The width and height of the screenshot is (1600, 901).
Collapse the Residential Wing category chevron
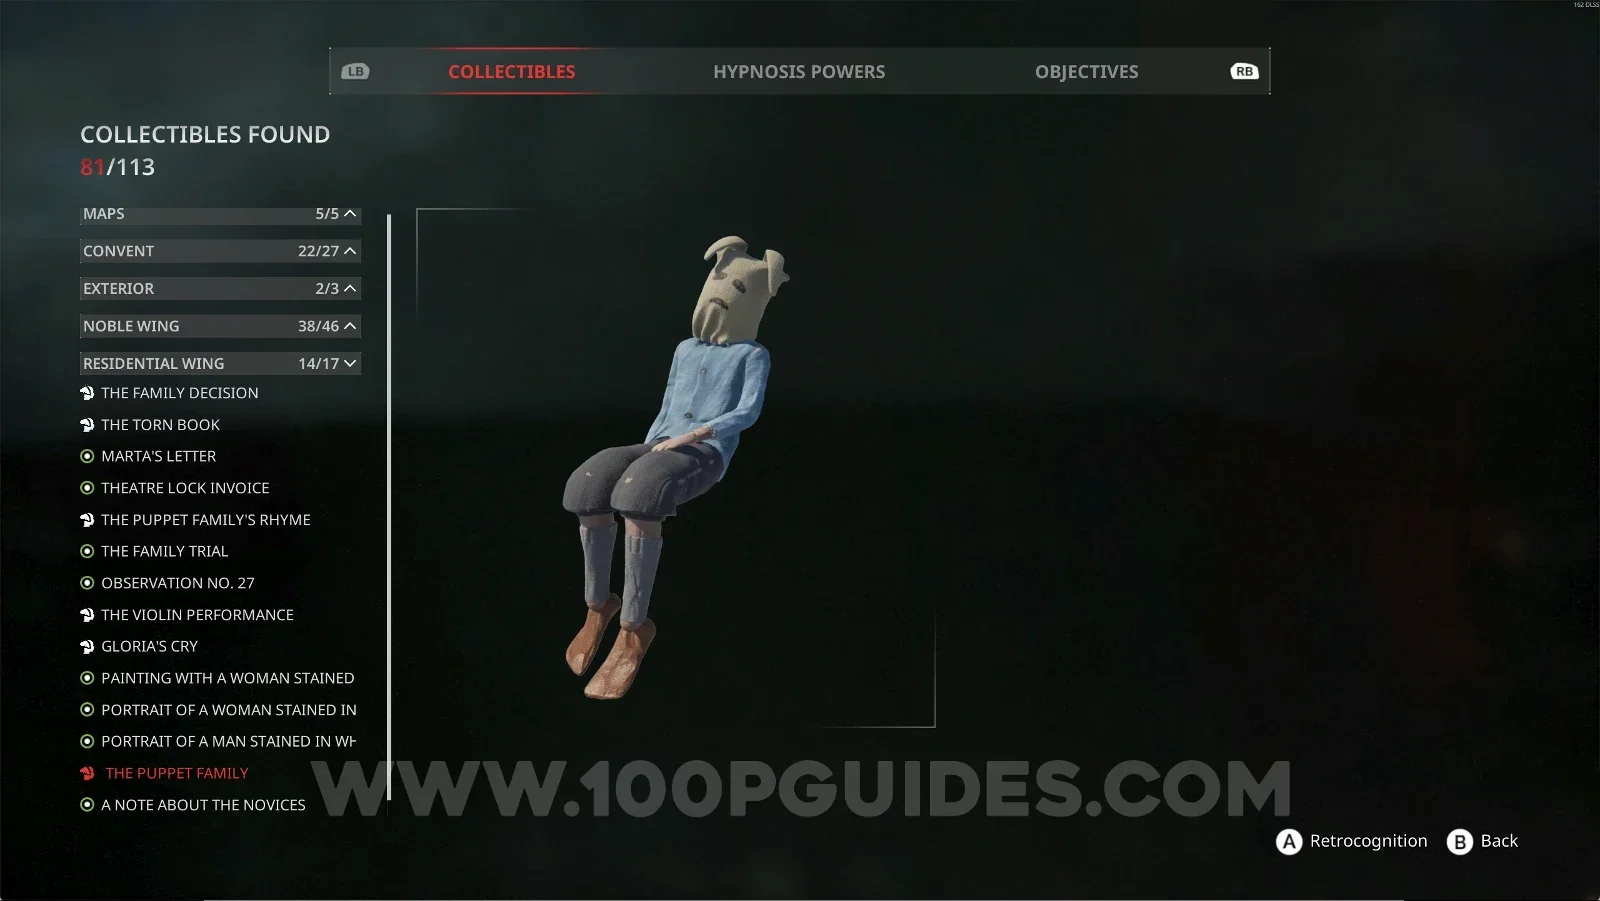(x=350, y=363)
